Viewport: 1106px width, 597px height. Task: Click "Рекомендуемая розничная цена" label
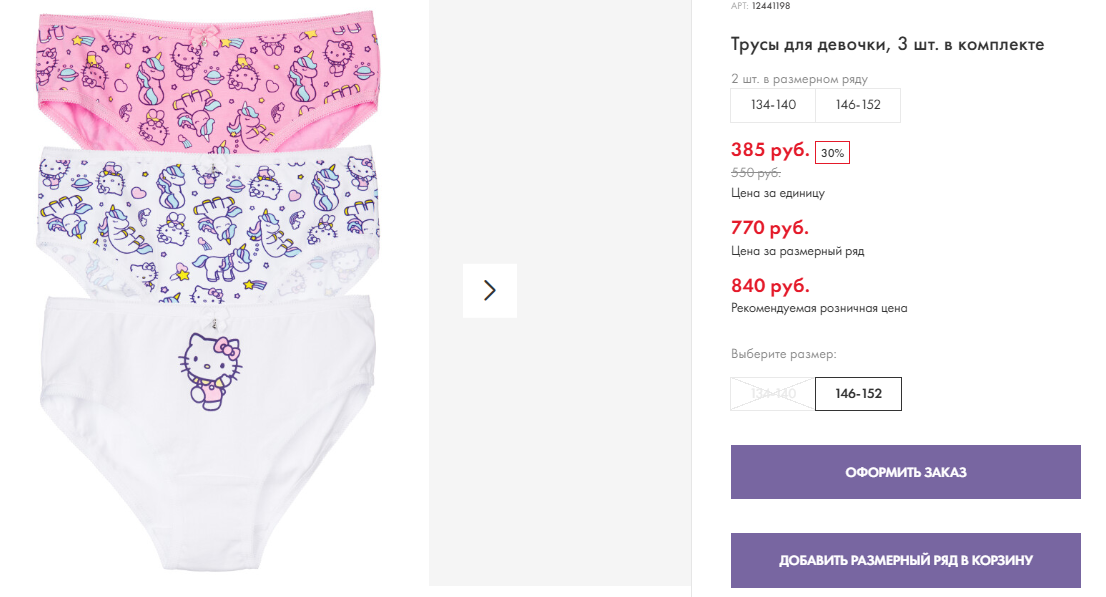[x=819, y=309]
